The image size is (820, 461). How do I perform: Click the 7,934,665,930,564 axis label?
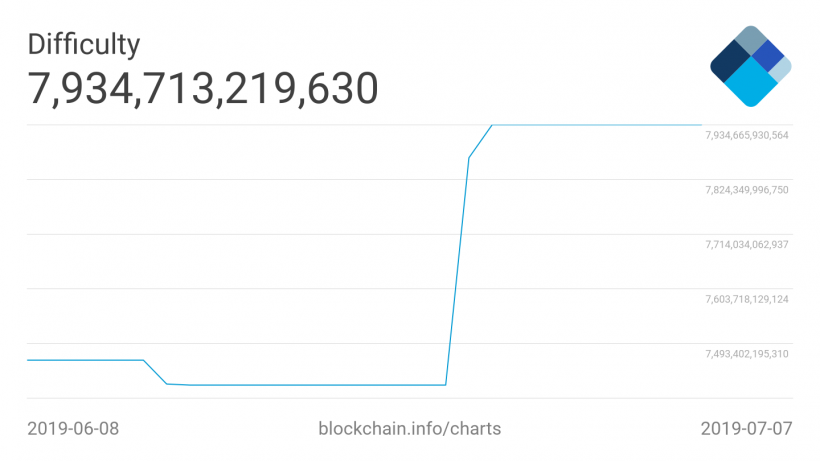coord(747,135)
